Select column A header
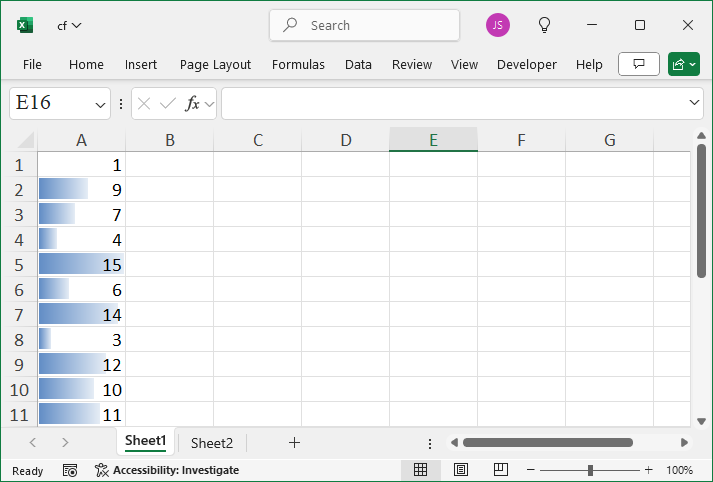Image resolution: width=713 pixels, height=482 pixels. (x=81, y=140)
